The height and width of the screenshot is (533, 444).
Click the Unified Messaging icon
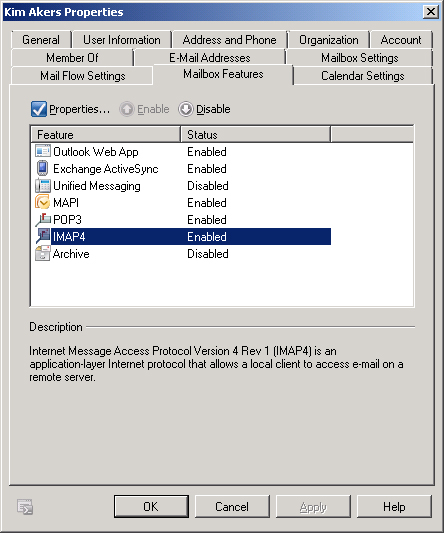(x=42, y=186)
